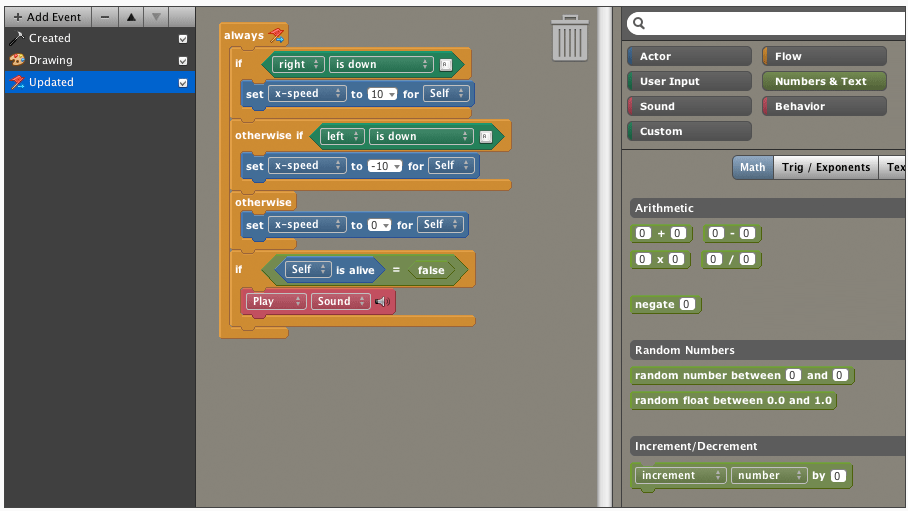Open the increment dropdown

pos(680,475)
